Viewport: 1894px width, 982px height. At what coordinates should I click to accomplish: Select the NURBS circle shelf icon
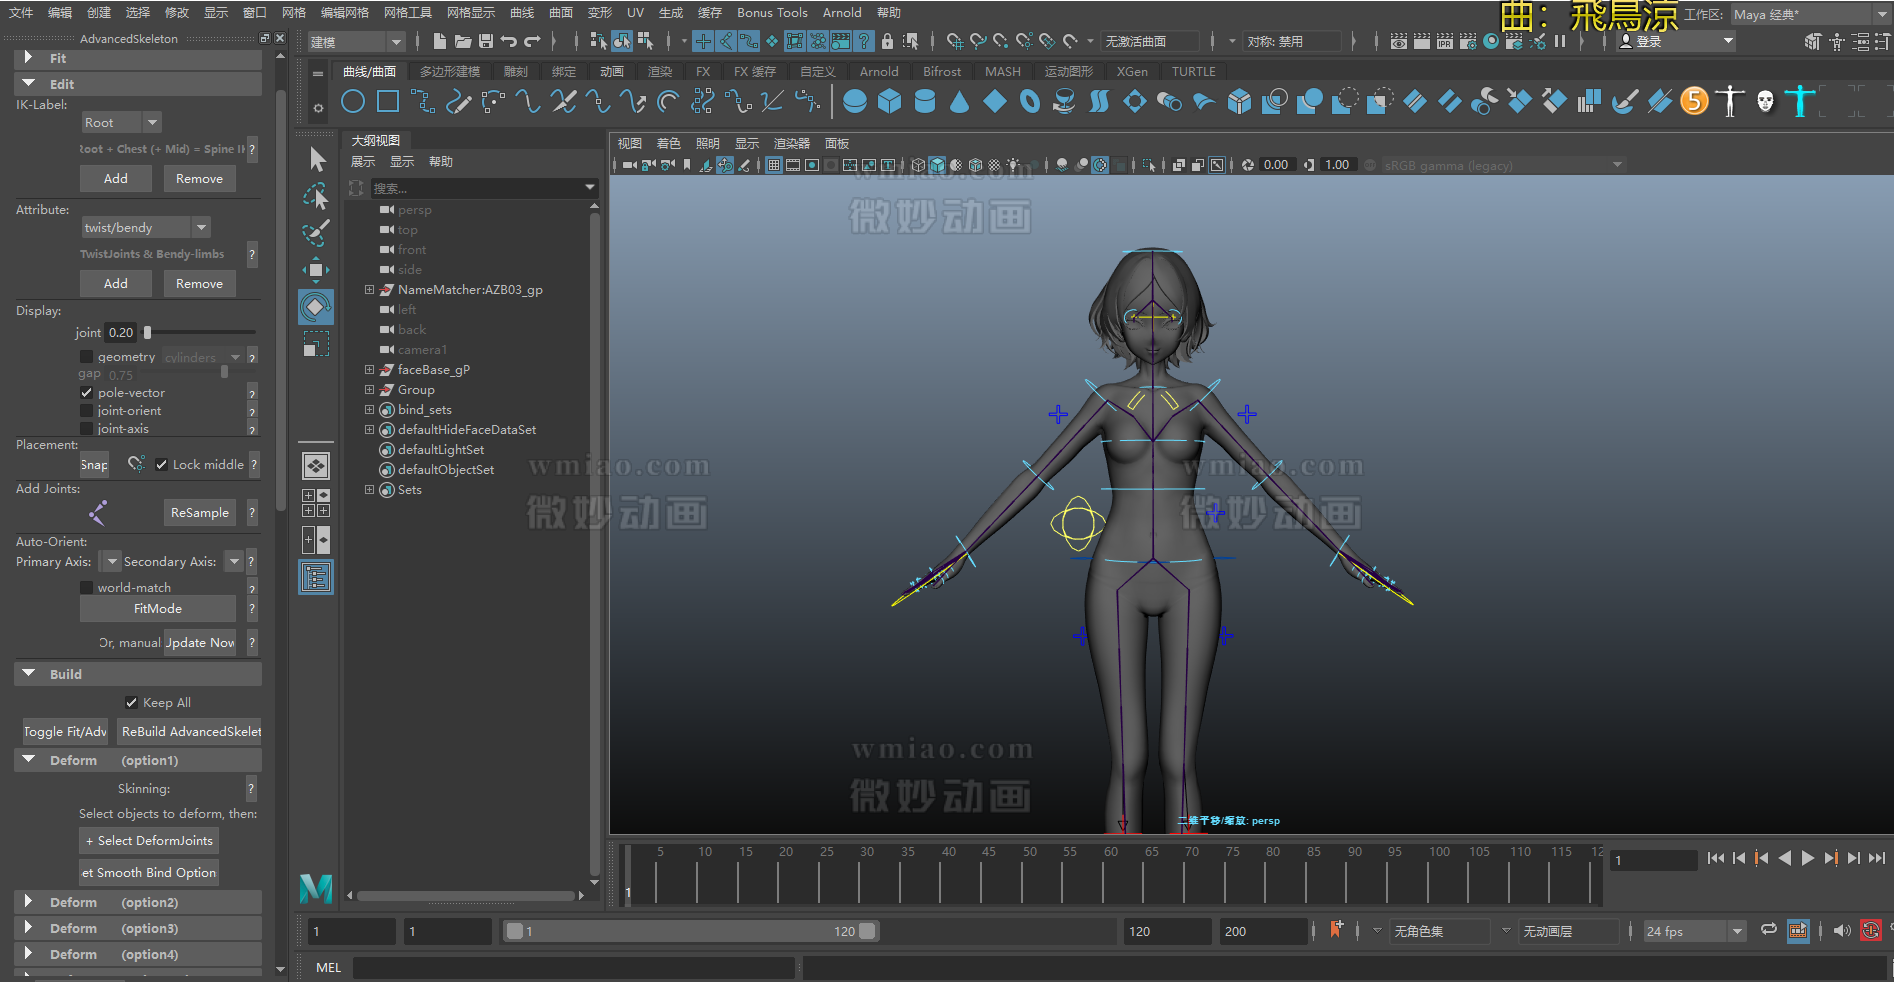coord(352,102)
